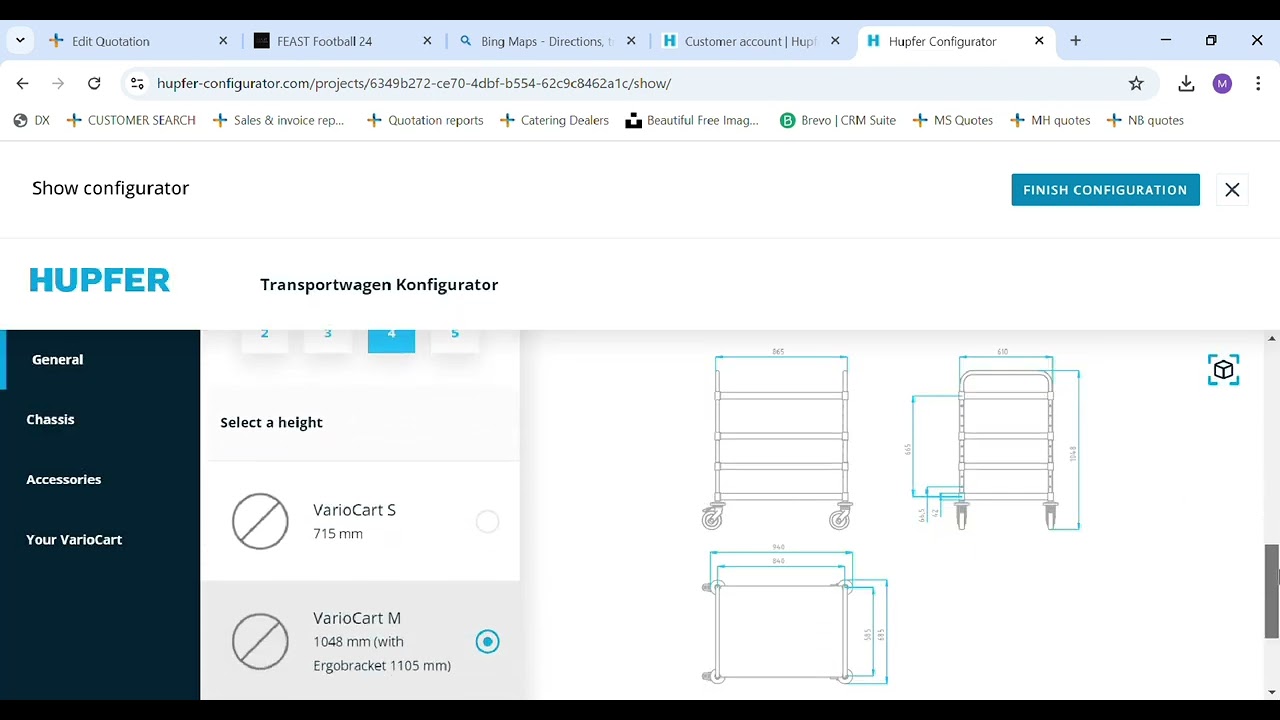The height and width of the screenshot is (720, 1280).
Task: Open the Your VarioCart section
Action: click(x=100, y=539)
